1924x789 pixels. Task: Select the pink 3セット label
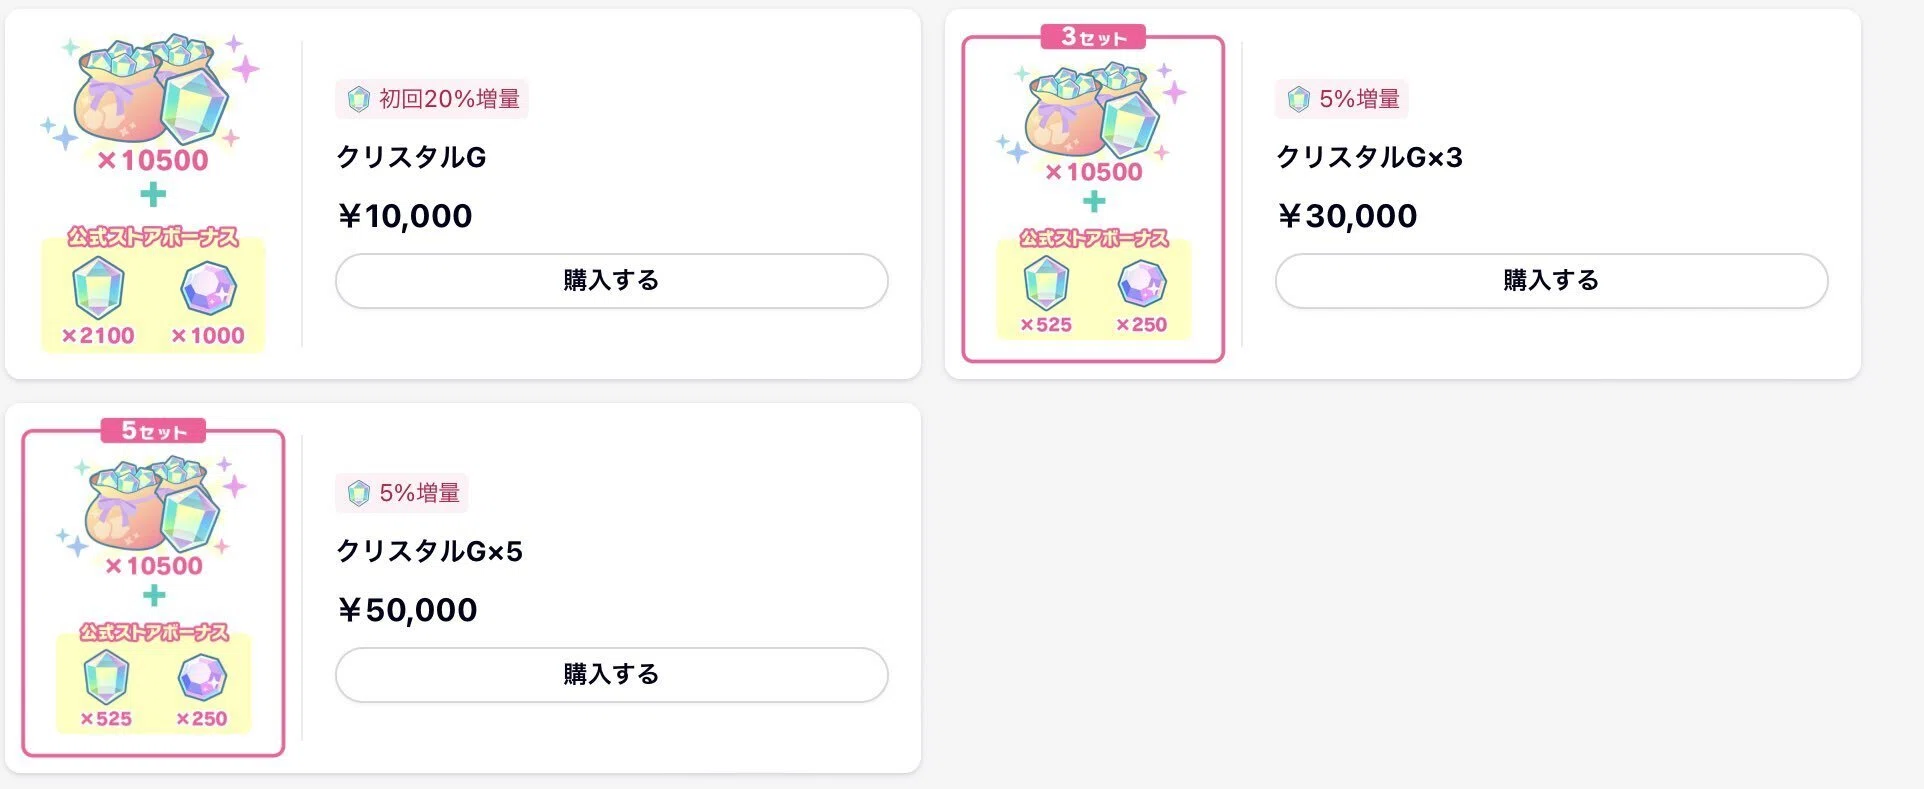(1093, 38)
